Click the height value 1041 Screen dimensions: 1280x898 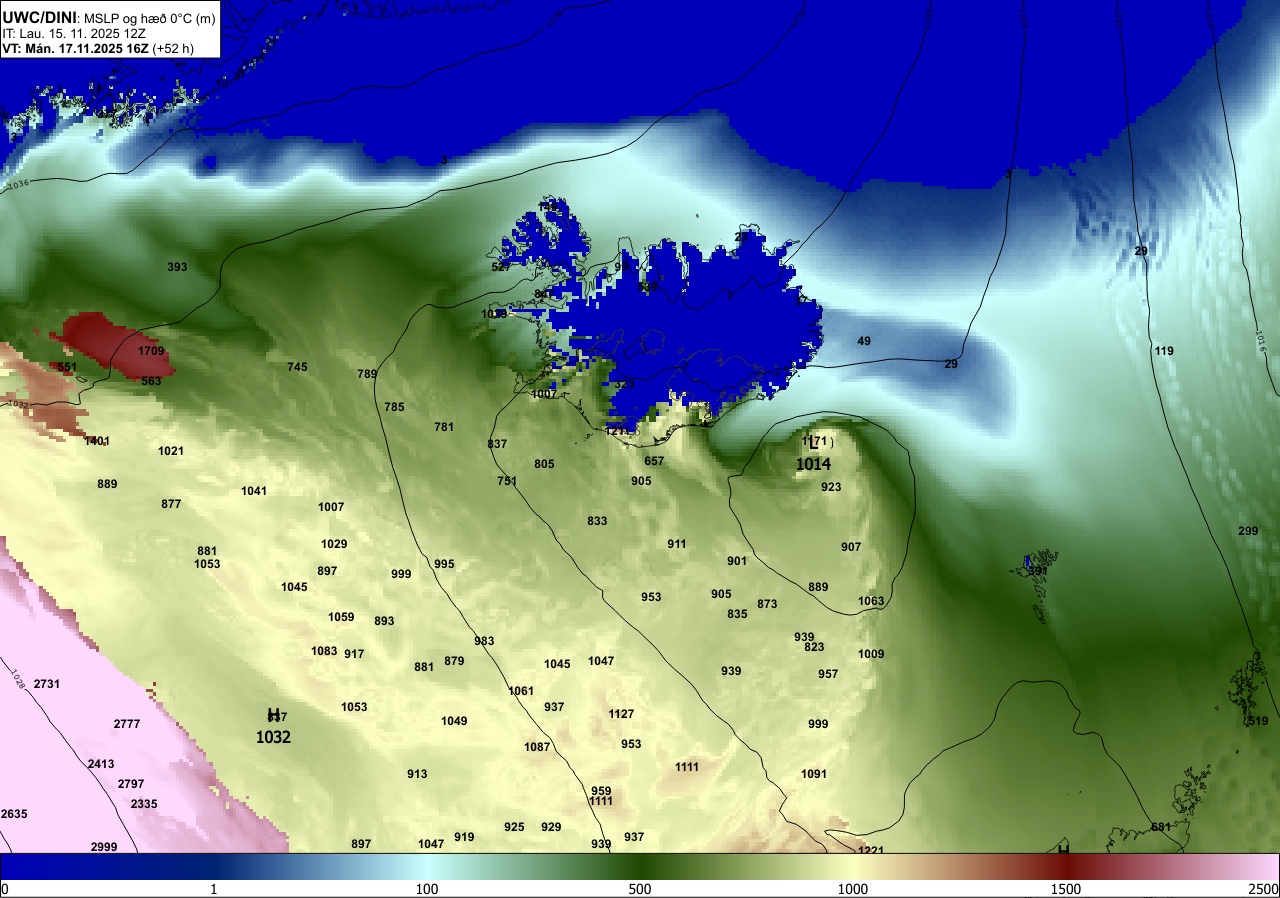[254, 491]
